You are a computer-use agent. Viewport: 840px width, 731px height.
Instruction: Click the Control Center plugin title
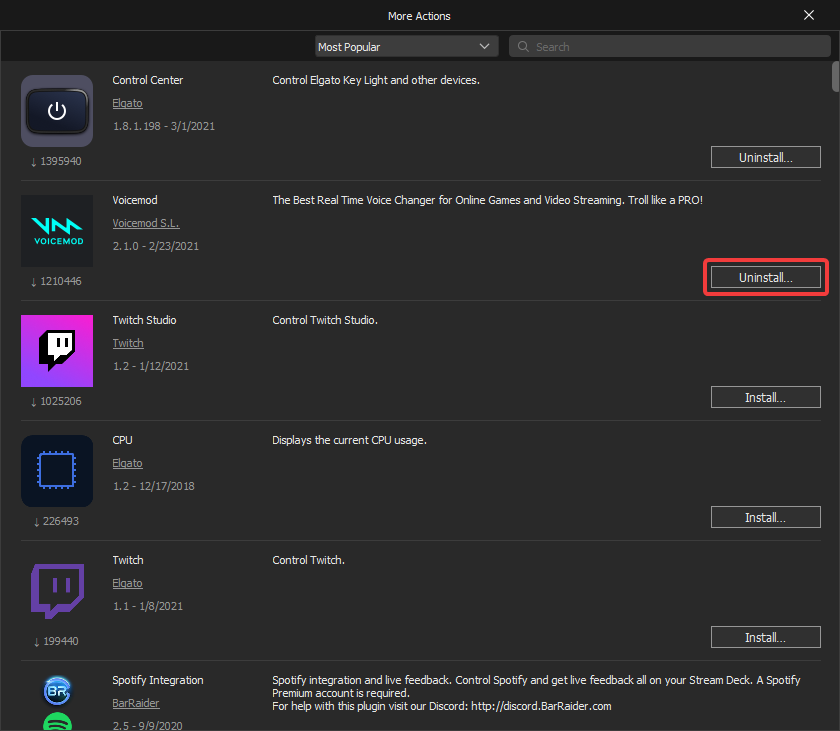click(148, 80)
